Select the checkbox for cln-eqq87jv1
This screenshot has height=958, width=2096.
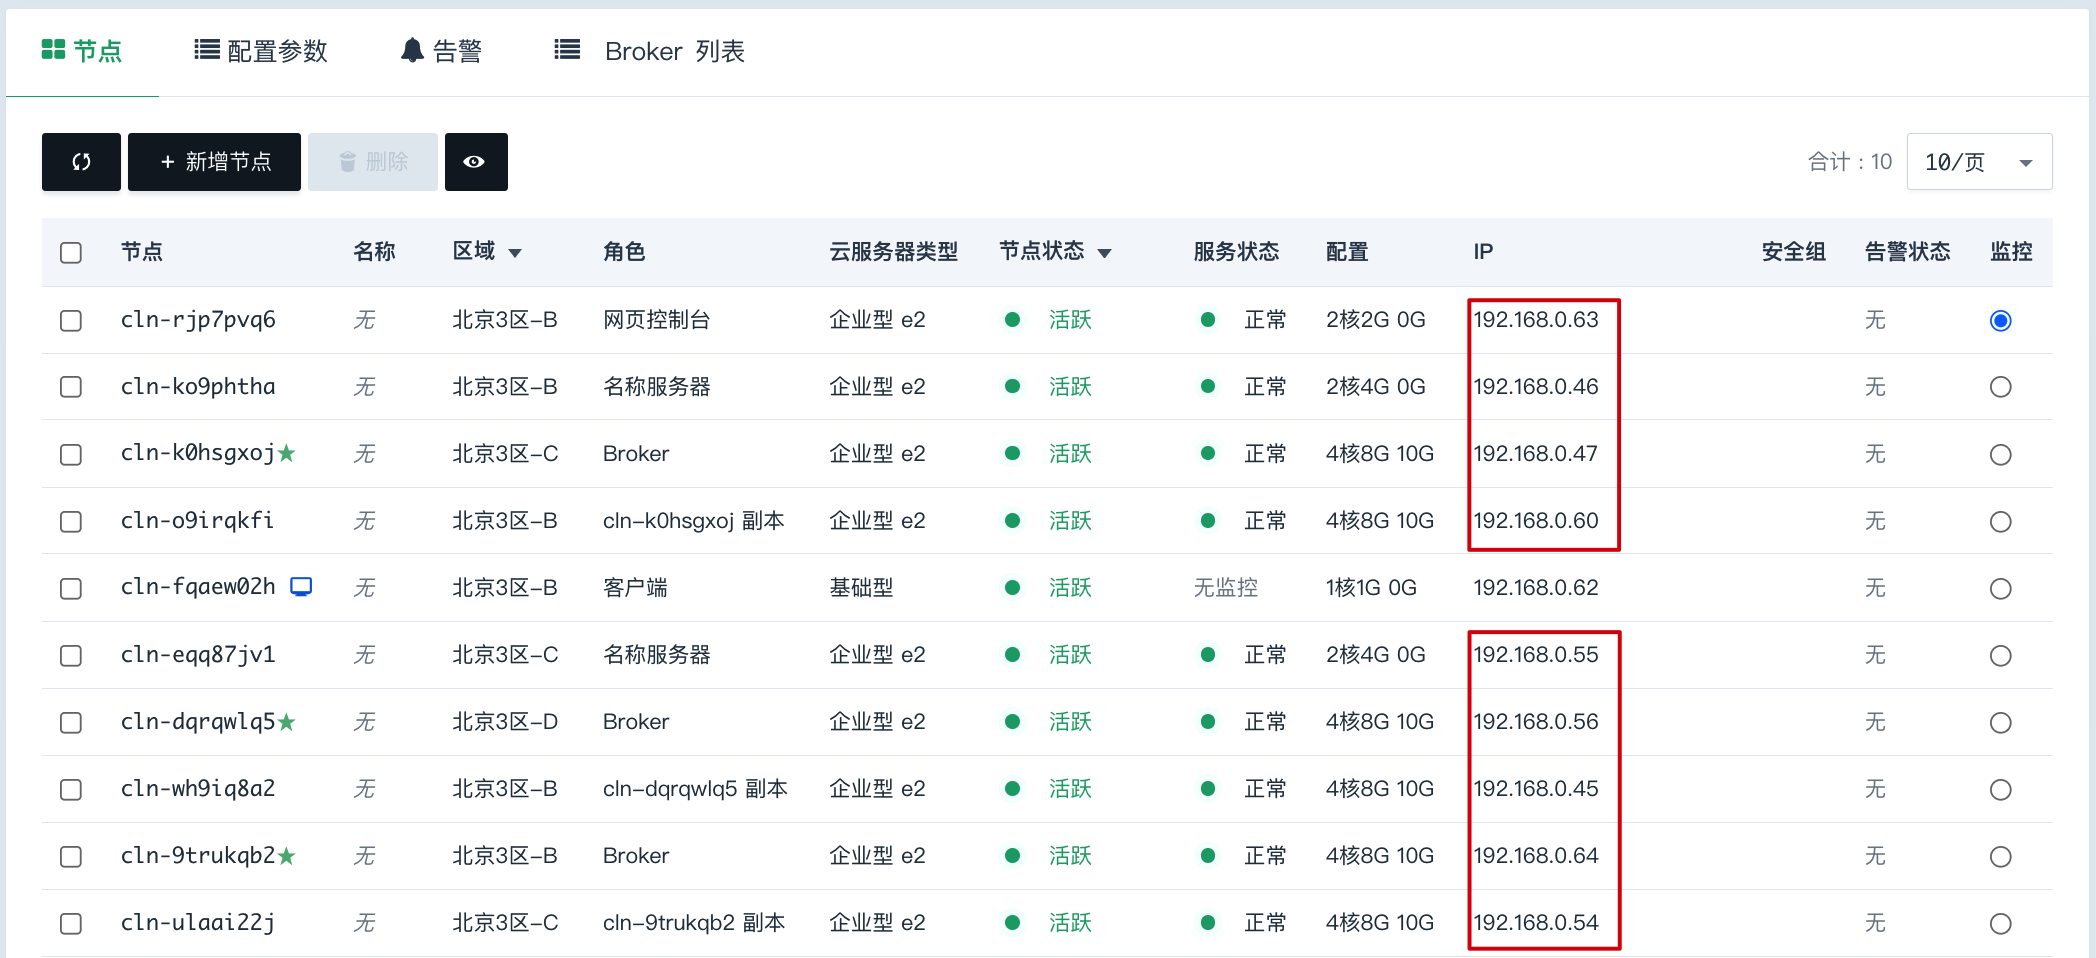pos(71,656)
